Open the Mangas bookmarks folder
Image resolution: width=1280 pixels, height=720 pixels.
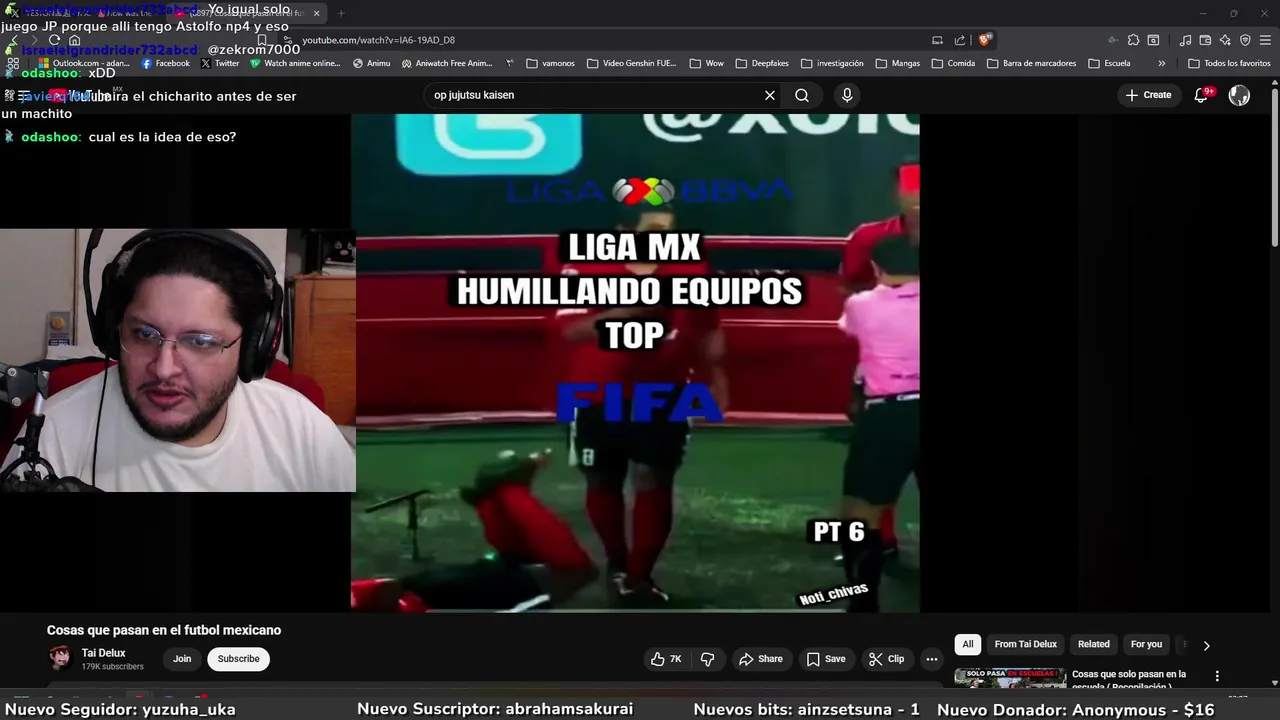tap(897, 63)
